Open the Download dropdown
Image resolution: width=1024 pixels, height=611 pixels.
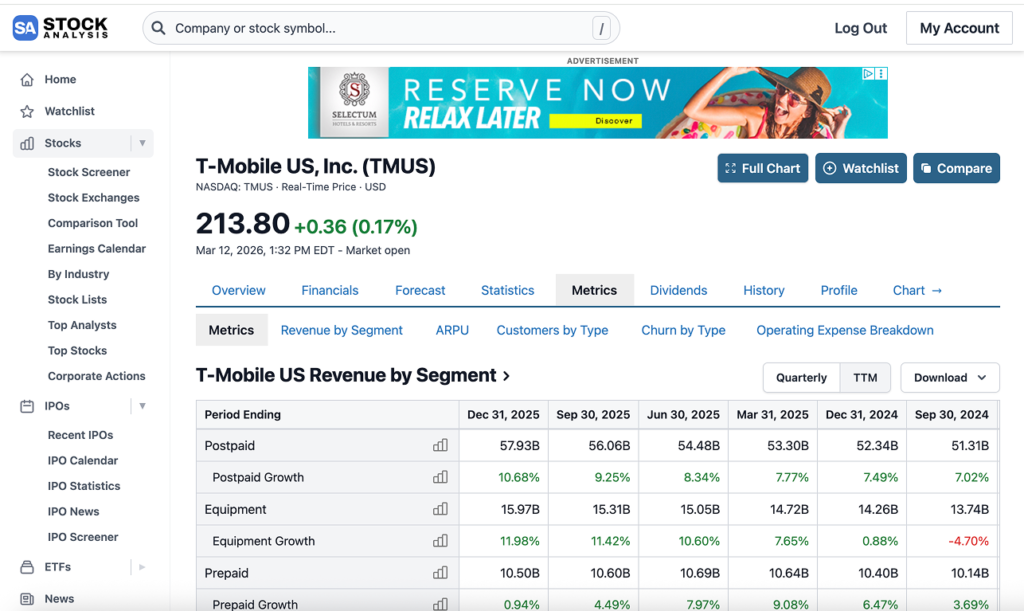pyautogui.click(x=949, y=378)
